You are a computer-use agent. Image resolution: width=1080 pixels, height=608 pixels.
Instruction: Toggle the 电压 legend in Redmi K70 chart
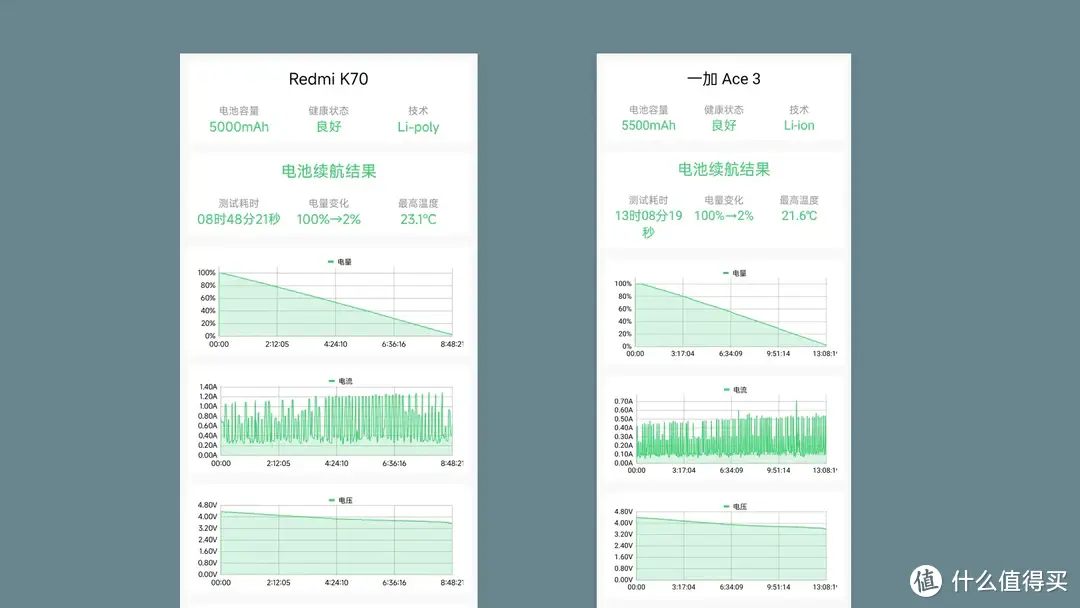[340, 500]
